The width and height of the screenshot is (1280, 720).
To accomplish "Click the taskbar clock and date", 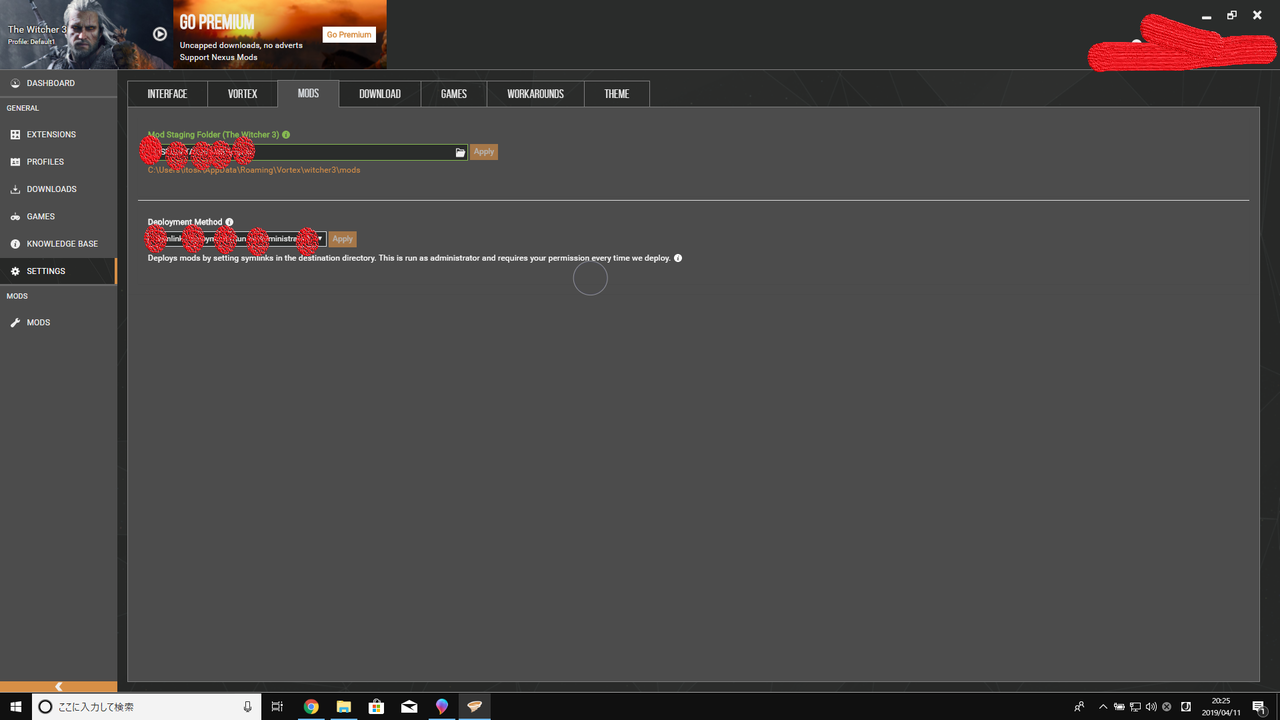I will [1221, 707].
